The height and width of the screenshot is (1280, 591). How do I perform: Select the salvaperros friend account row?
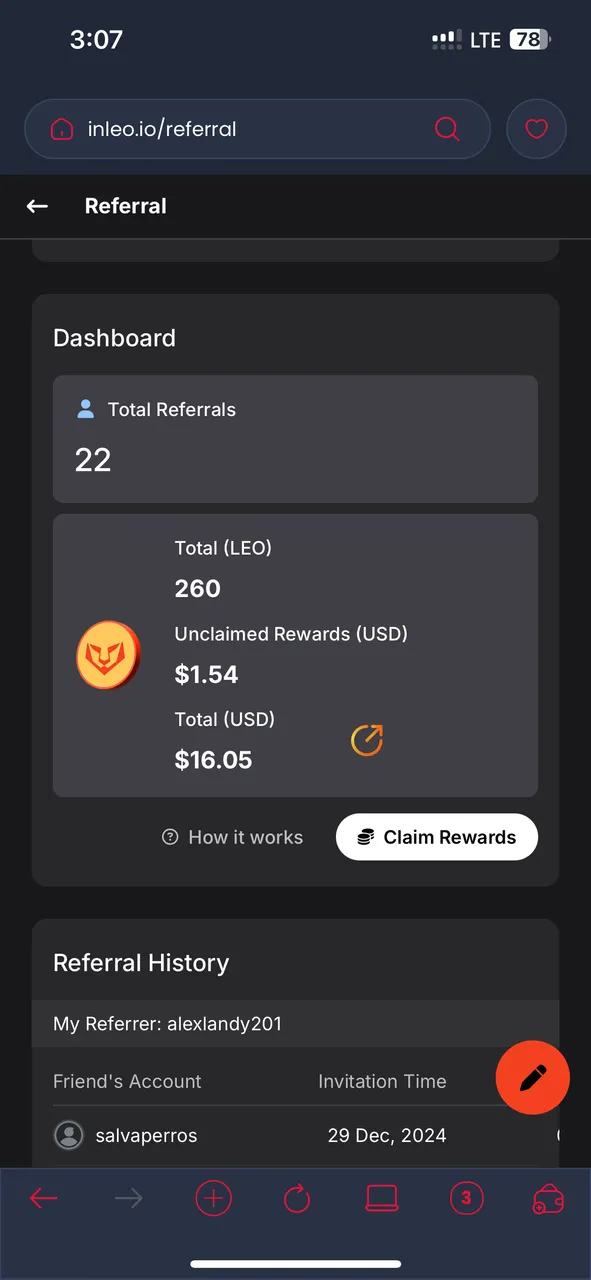295,1135
